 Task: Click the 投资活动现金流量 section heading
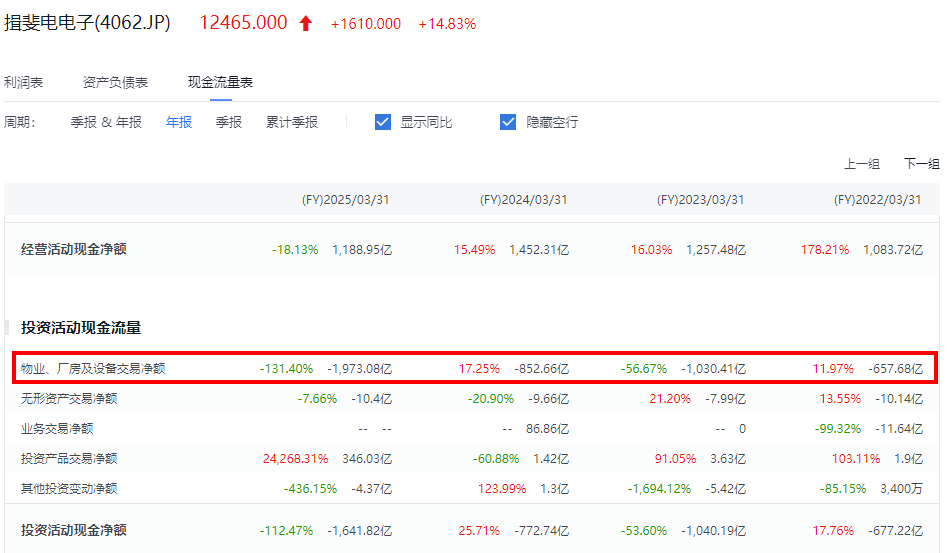tap(81, 328)
